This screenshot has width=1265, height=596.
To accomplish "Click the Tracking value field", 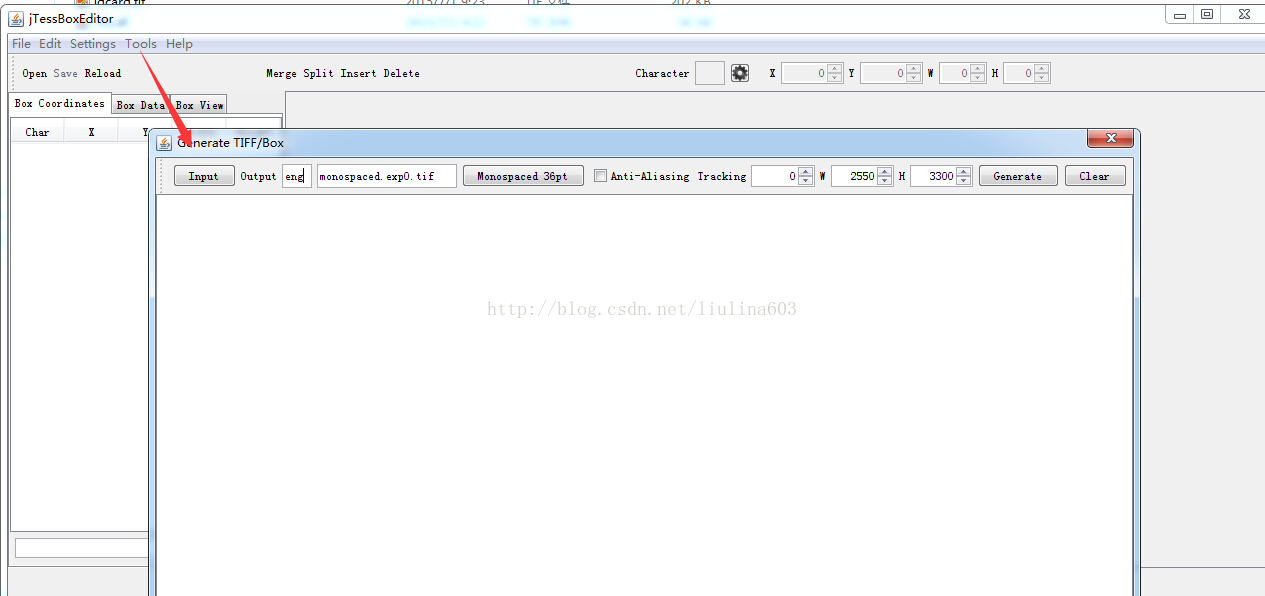I will tap(775, 176).
